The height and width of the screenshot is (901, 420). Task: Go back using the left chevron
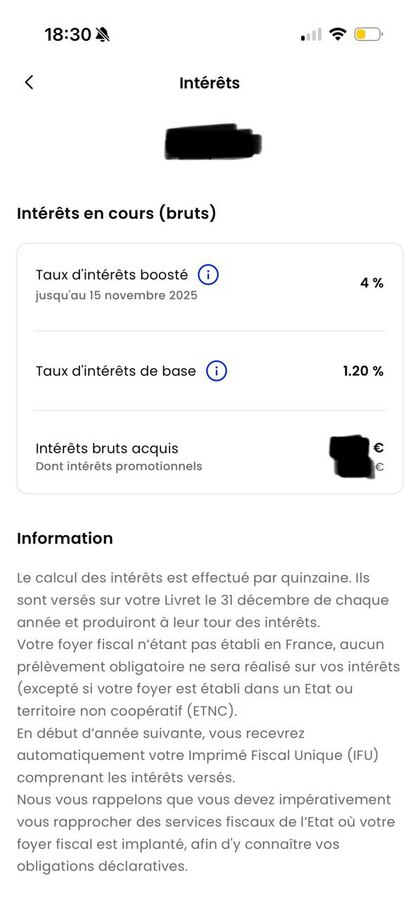click(29, 82)
